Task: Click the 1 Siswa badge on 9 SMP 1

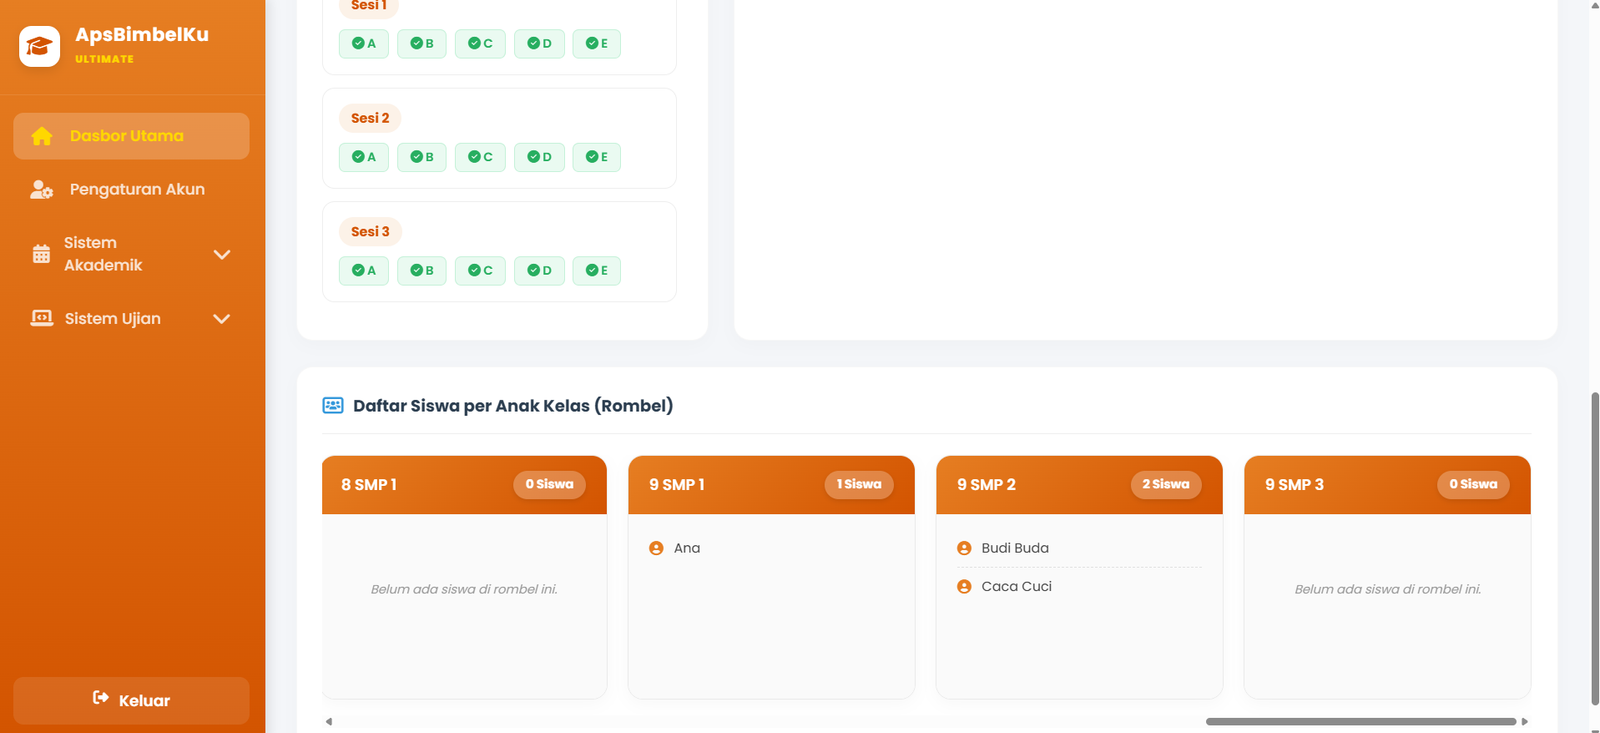Action: pyautogui.click(x=859, y=484)
